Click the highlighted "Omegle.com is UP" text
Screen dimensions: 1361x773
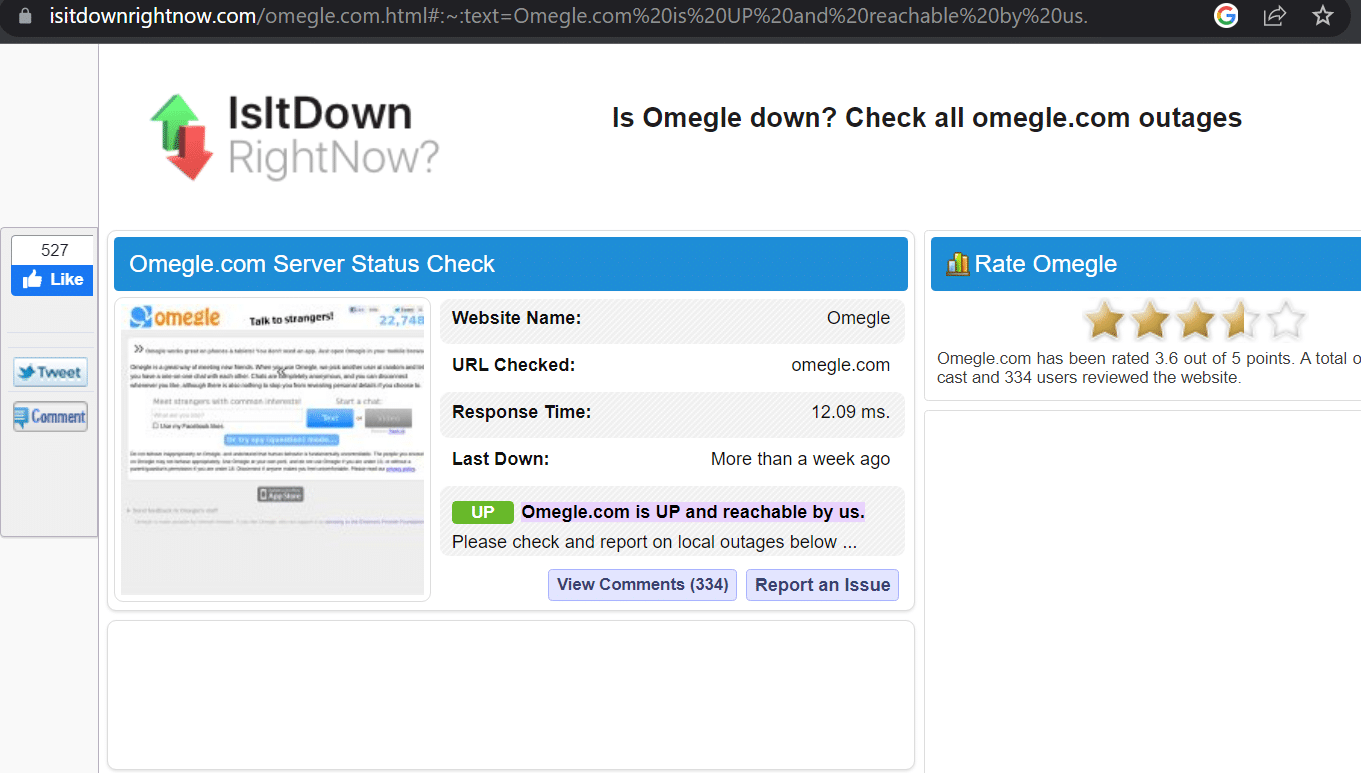[693, 512]
